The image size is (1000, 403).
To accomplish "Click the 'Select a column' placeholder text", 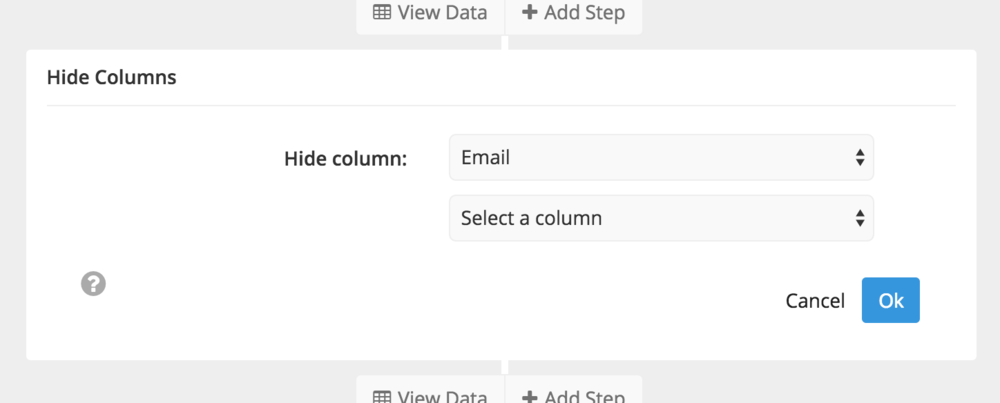I will click(x=531, y=218).
